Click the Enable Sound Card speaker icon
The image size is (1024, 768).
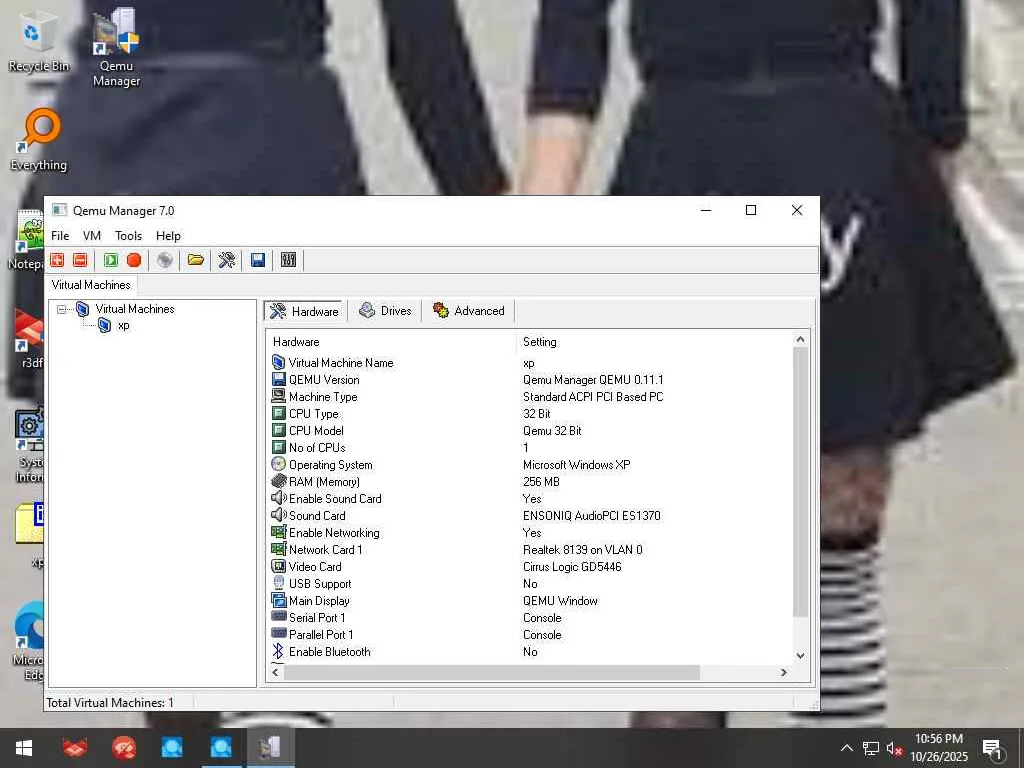279,498
